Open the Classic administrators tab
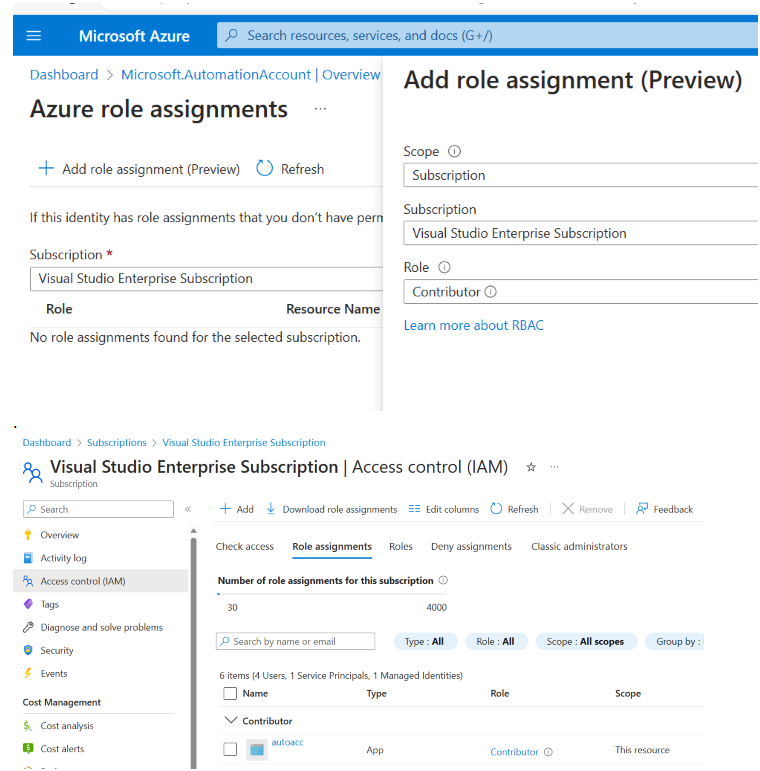Image resolution: width=760 pixels, height=771 pixels. 579,546
